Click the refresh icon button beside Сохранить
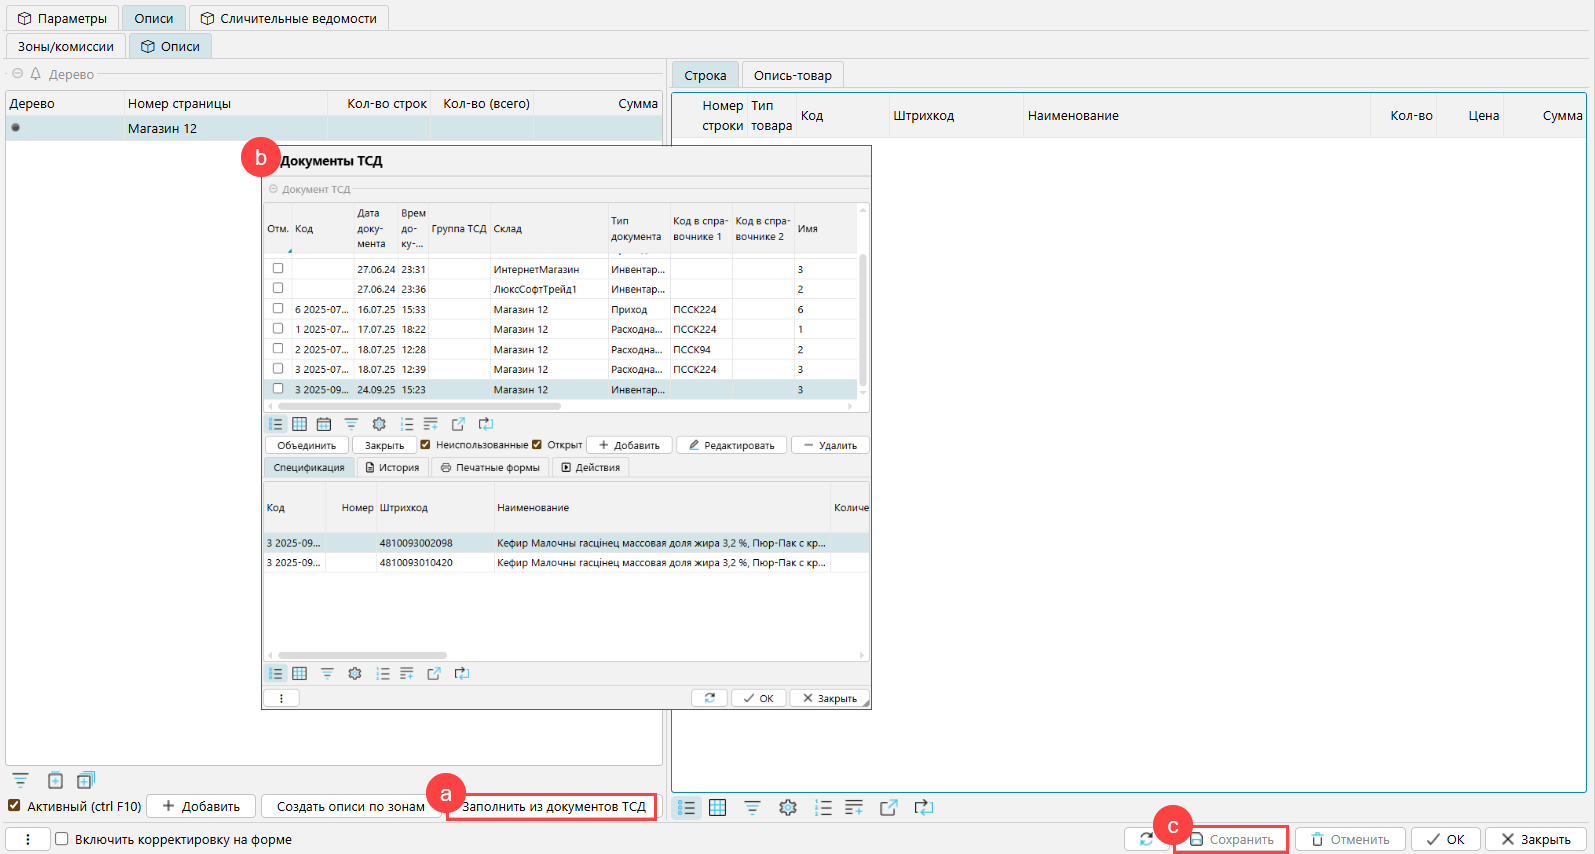 1146,840
